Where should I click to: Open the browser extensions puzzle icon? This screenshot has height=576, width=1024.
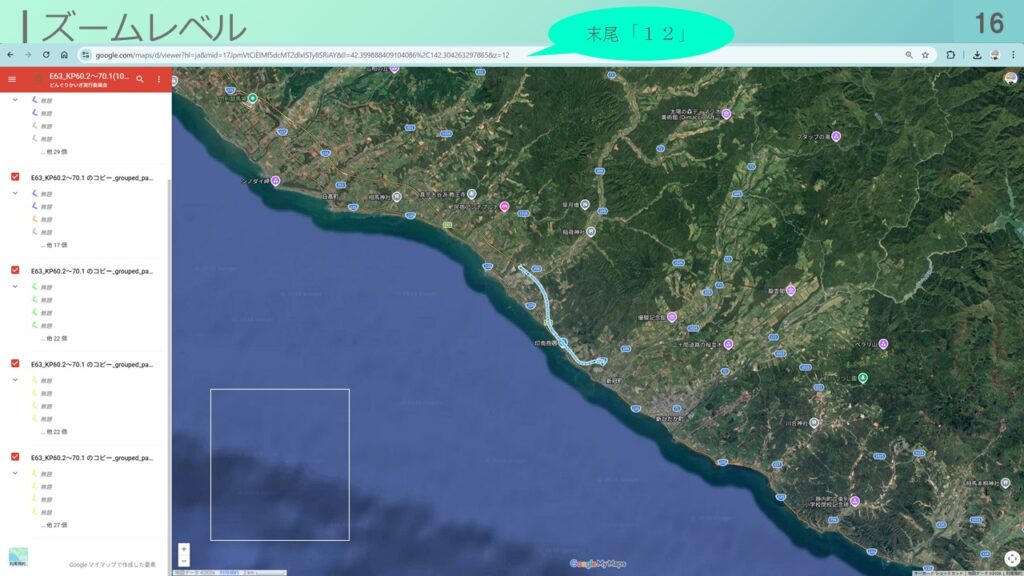(951, 55)
